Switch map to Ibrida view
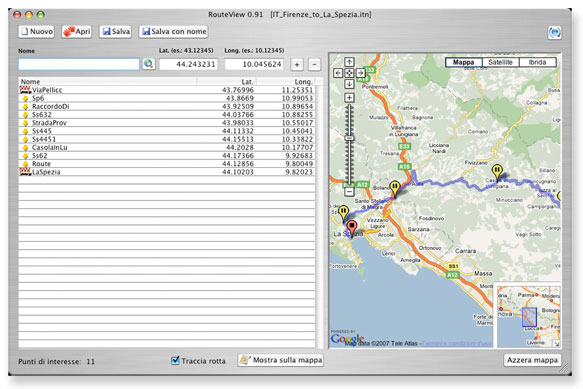 [538, 62]
